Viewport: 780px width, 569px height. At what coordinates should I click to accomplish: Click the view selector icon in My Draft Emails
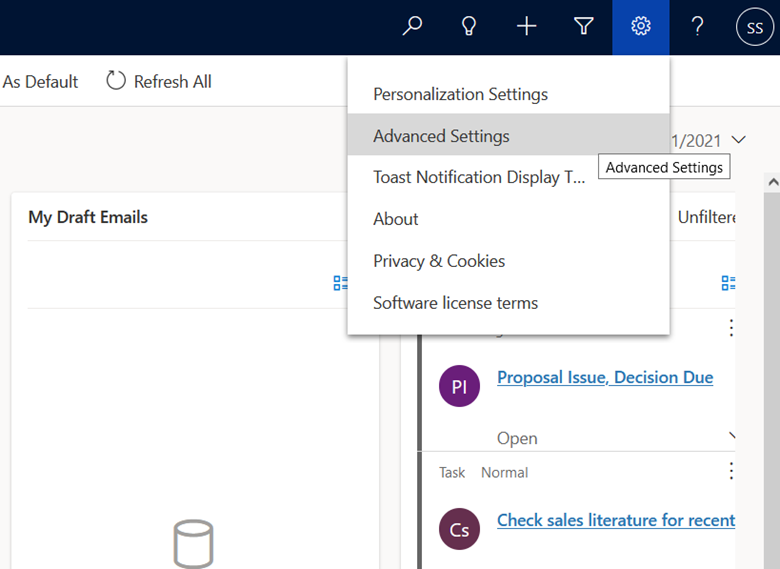341,283
